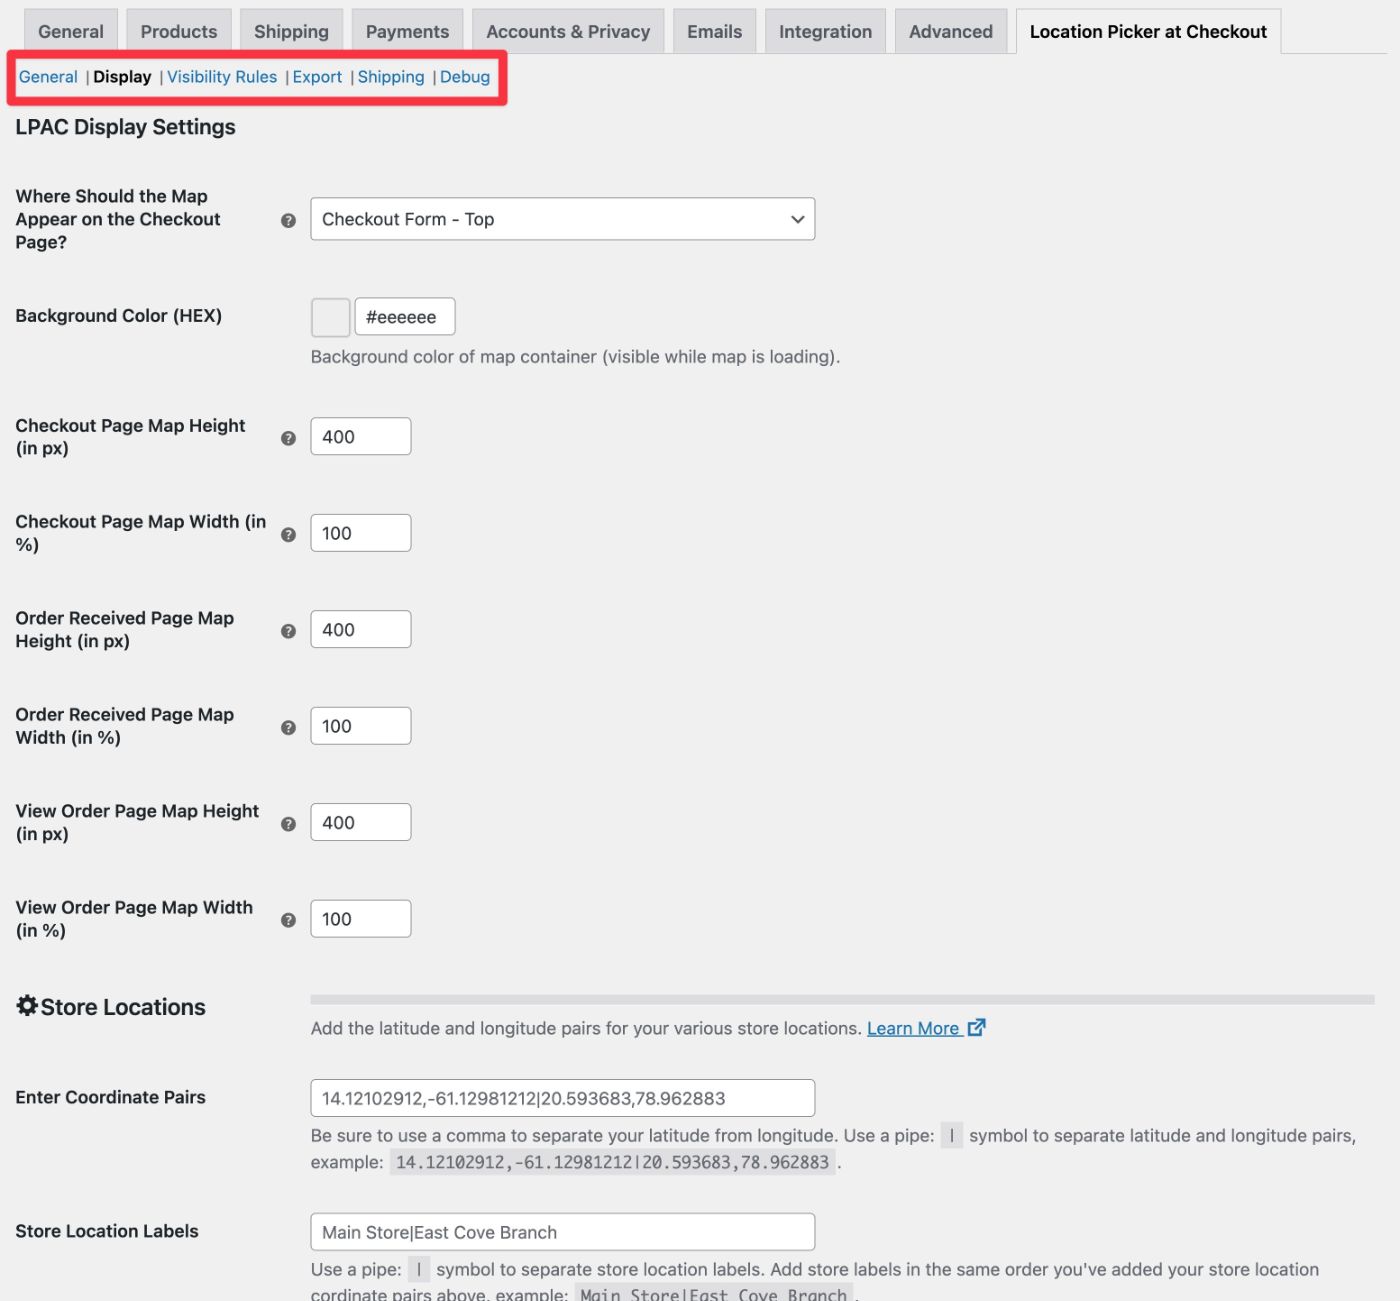Click the coordinate pairs example code text
1400x1301 pixels.
point(612,1162)
